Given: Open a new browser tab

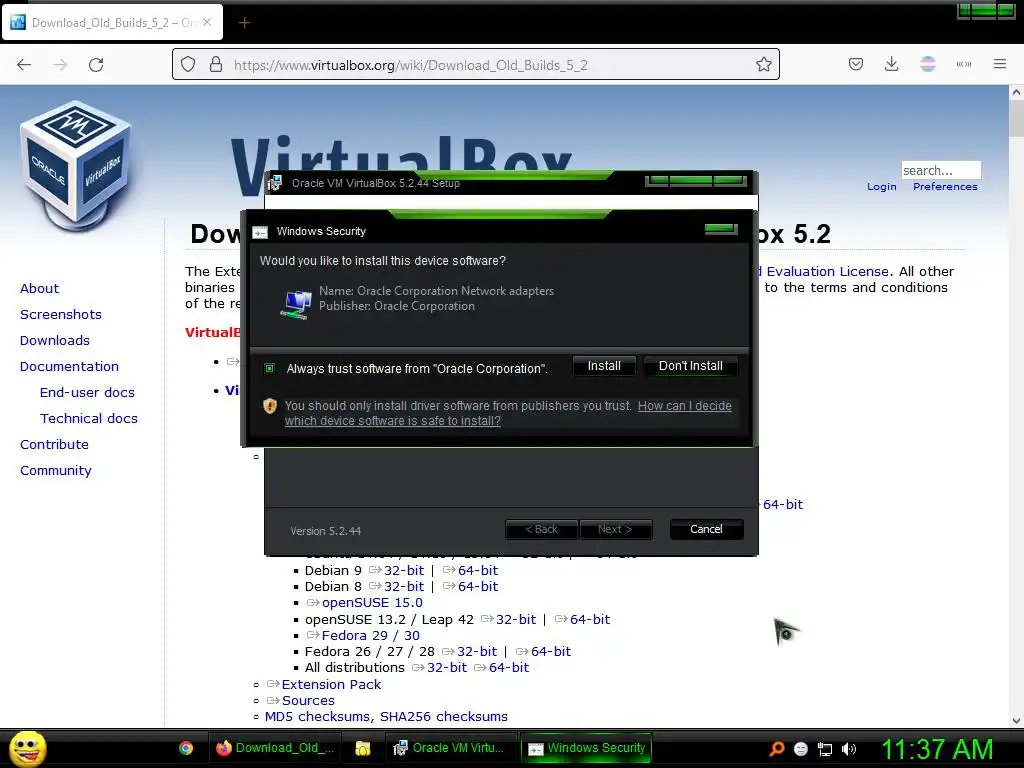Looking at the screenshot, I should point(244,23).
